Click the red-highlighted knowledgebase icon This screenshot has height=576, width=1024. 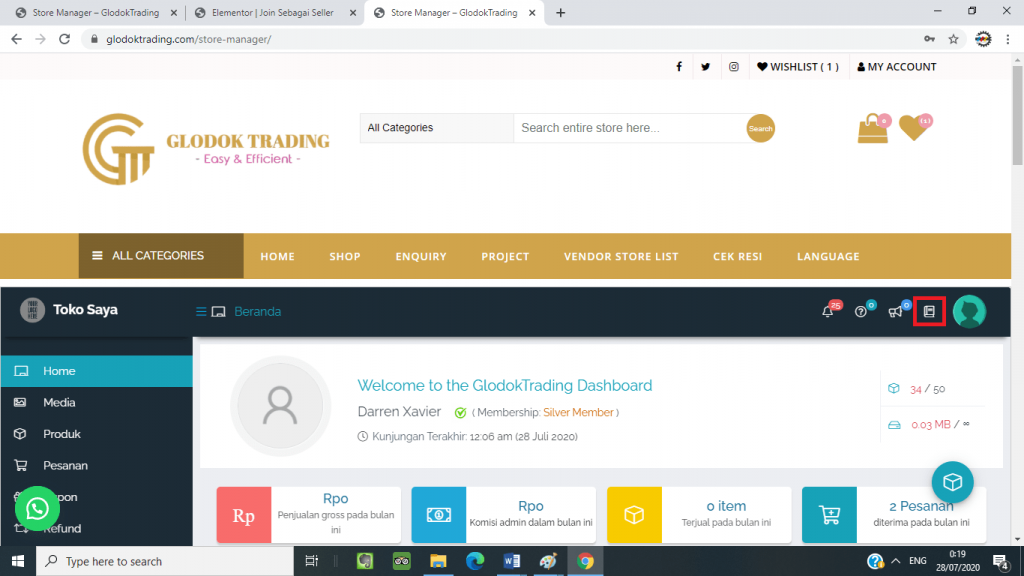[x=929, y=312]
